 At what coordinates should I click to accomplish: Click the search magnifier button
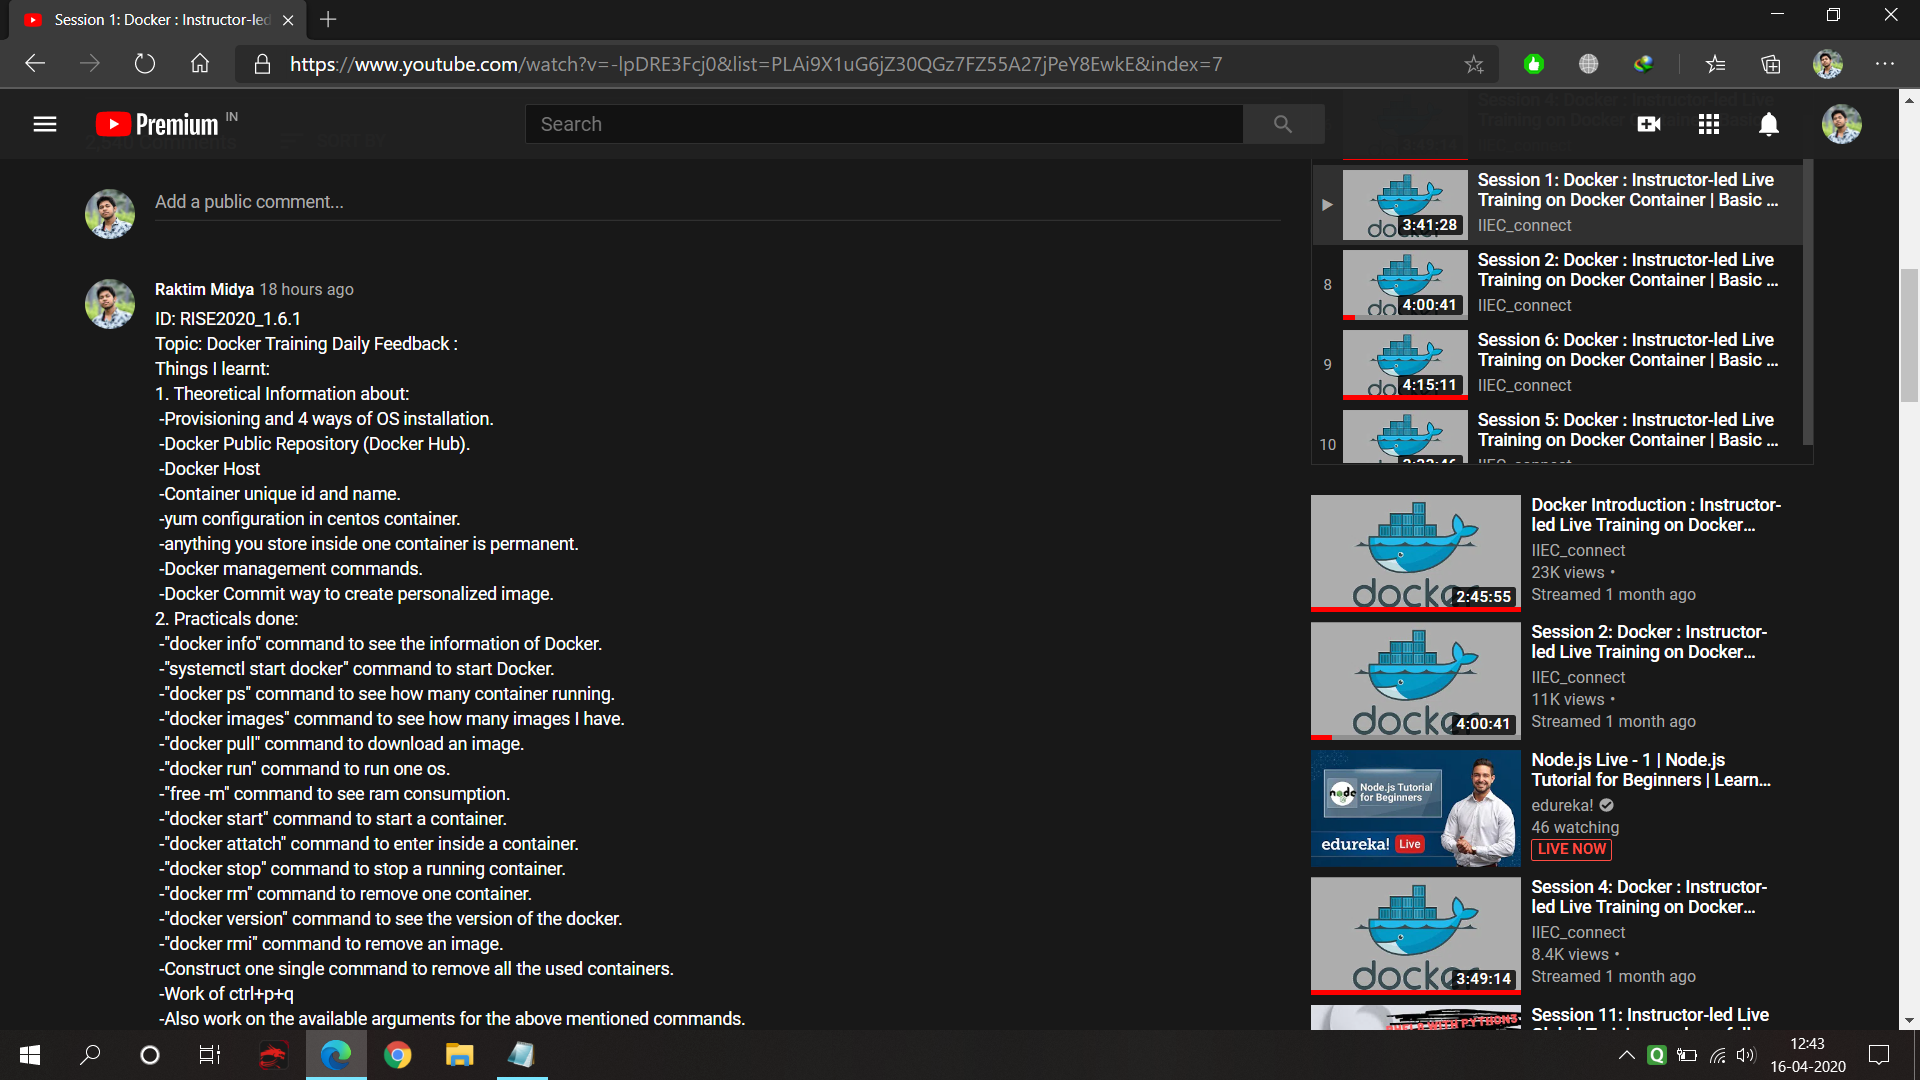tap(1283, 124)
